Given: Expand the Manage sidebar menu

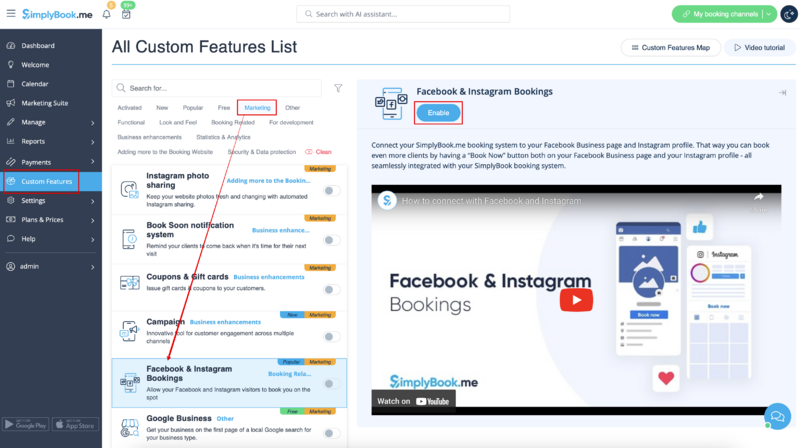Looking at the screenshot, I should [x=93, y=123].
